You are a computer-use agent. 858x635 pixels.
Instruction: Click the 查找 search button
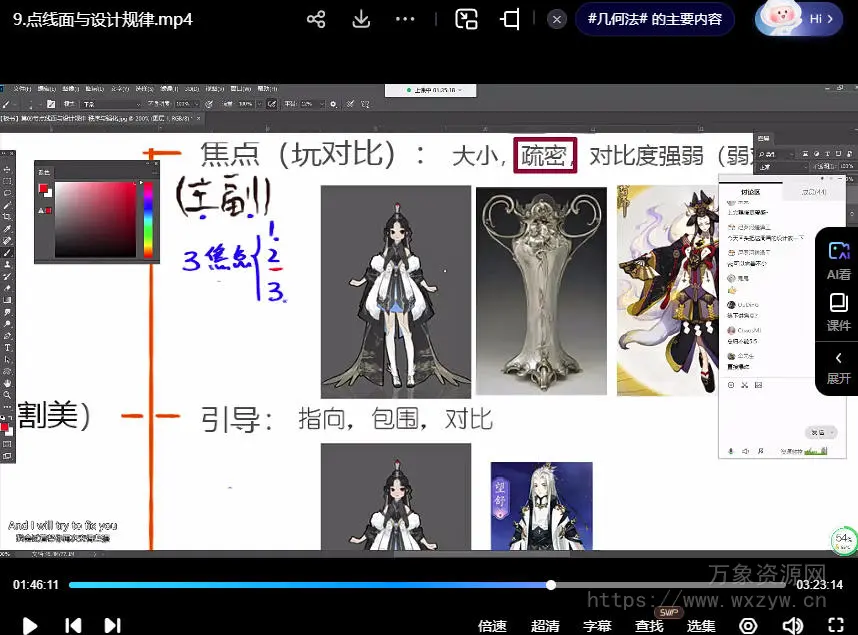pos(649,626)
